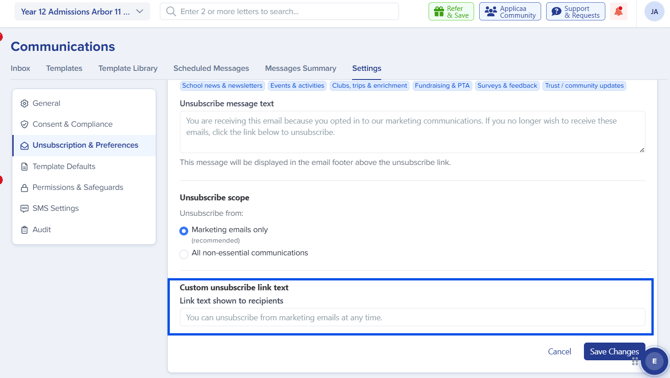670x378 pixels.
Task: Click the Trust / community updates tag
Action: click(584, 86)
